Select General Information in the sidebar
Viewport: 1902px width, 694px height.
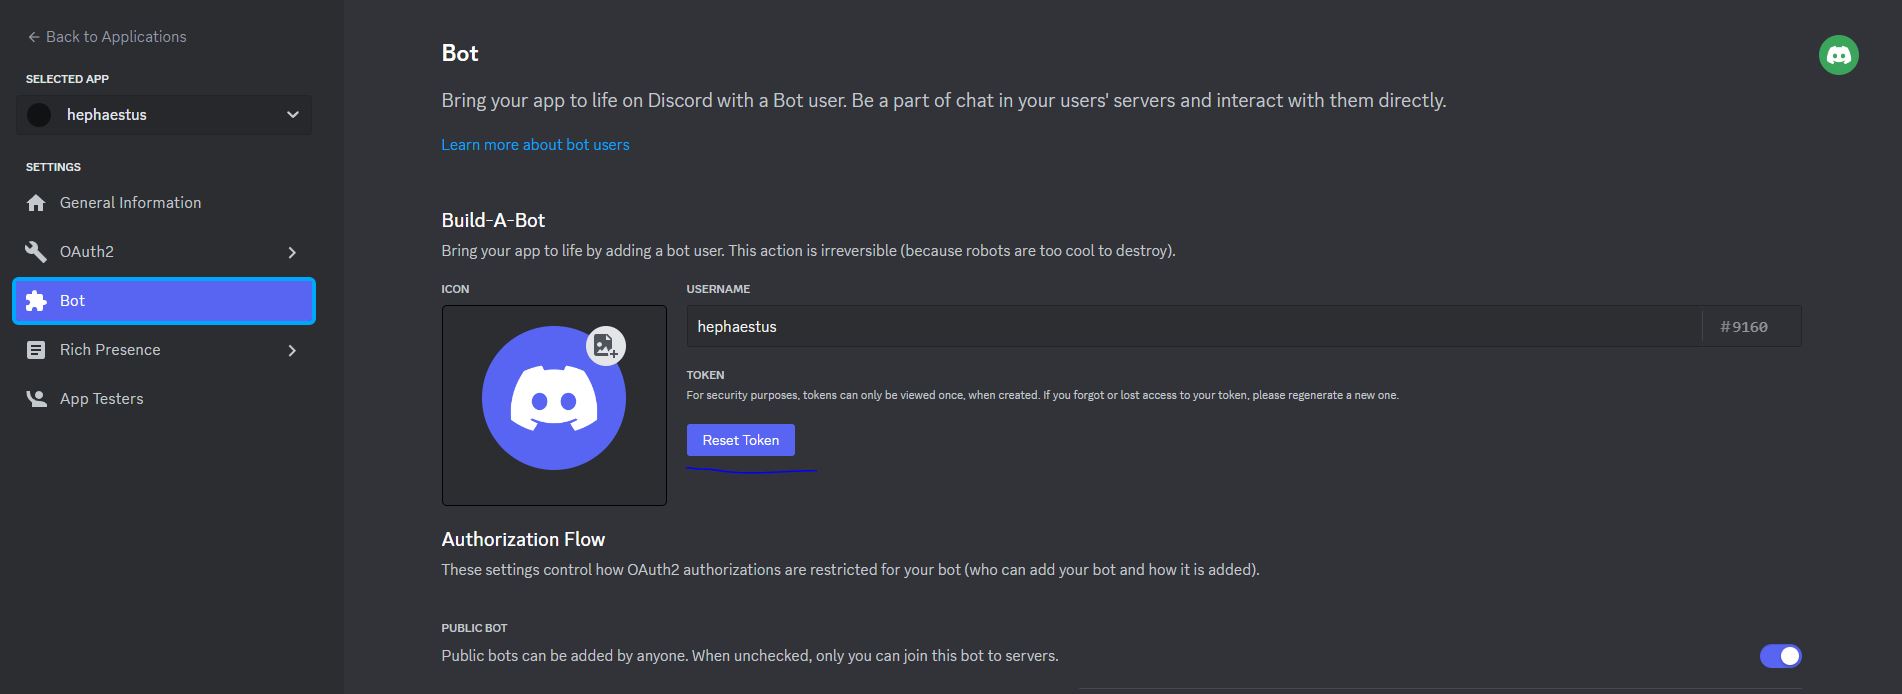129,202
